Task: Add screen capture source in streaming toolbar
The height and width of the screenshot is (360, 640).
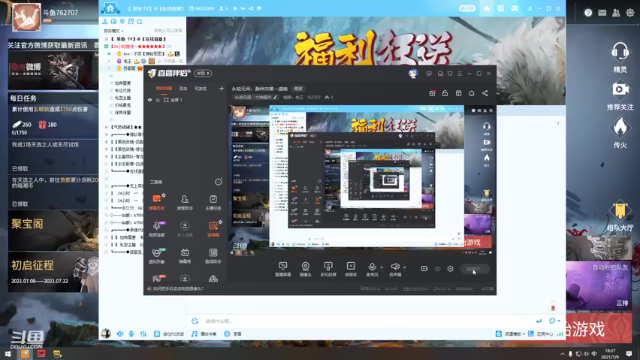Action: click(x=282, y=269)
